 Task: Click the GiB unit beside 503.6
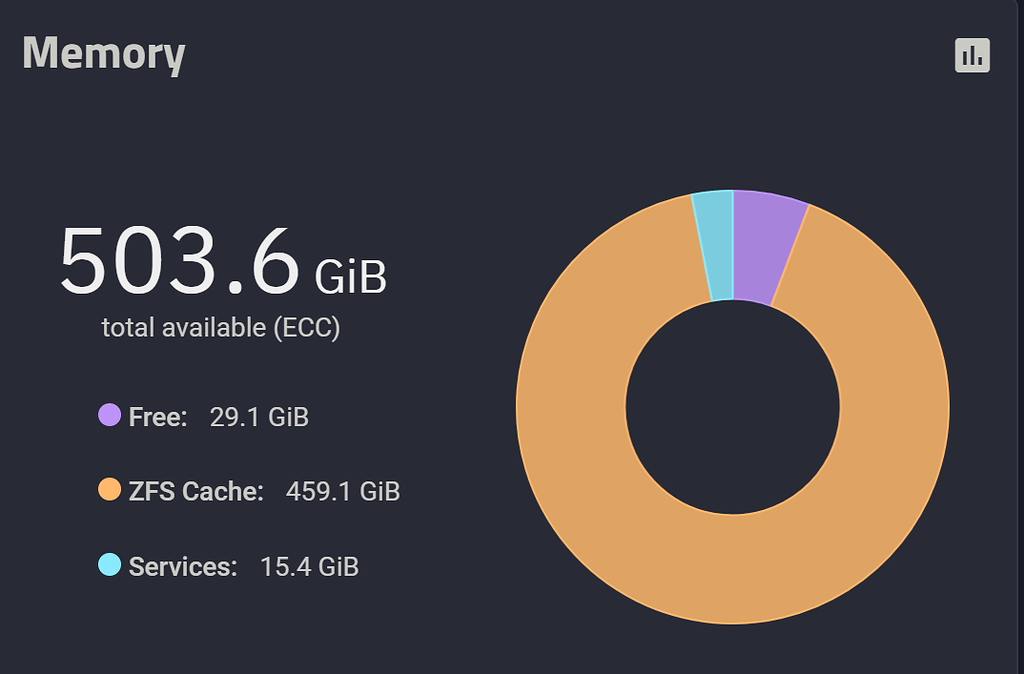pyautogui.click(x=350, y=277)
